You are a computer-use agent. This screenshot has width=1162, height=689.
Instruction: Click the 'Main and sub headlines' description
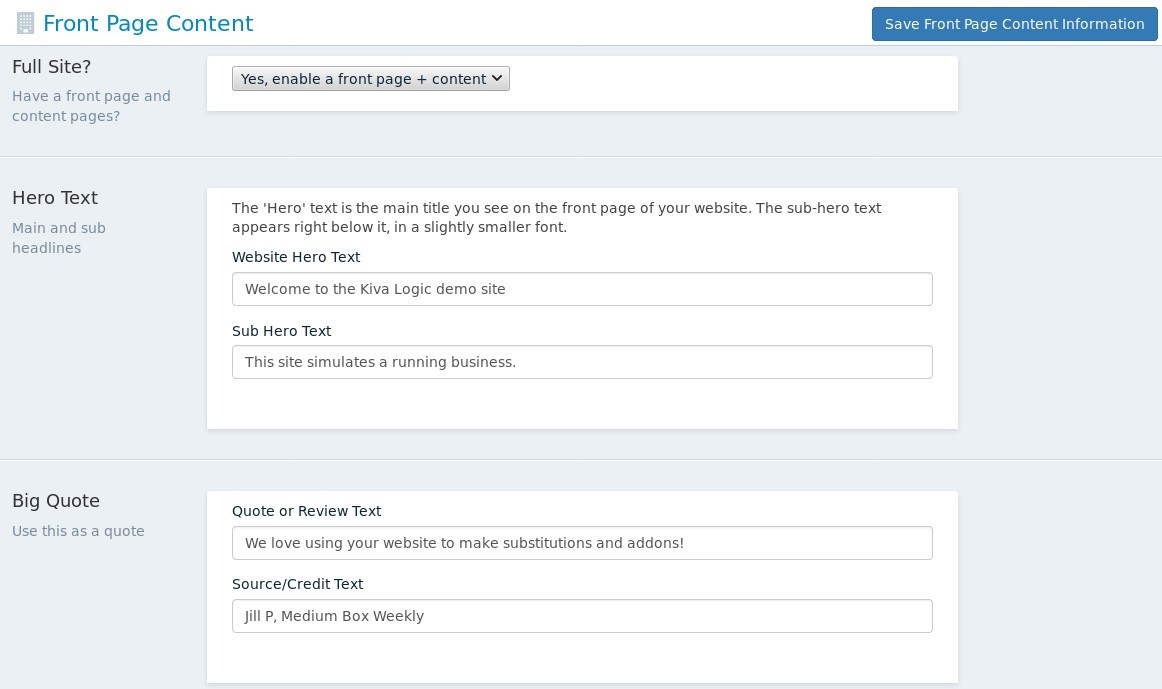(59, 238)
